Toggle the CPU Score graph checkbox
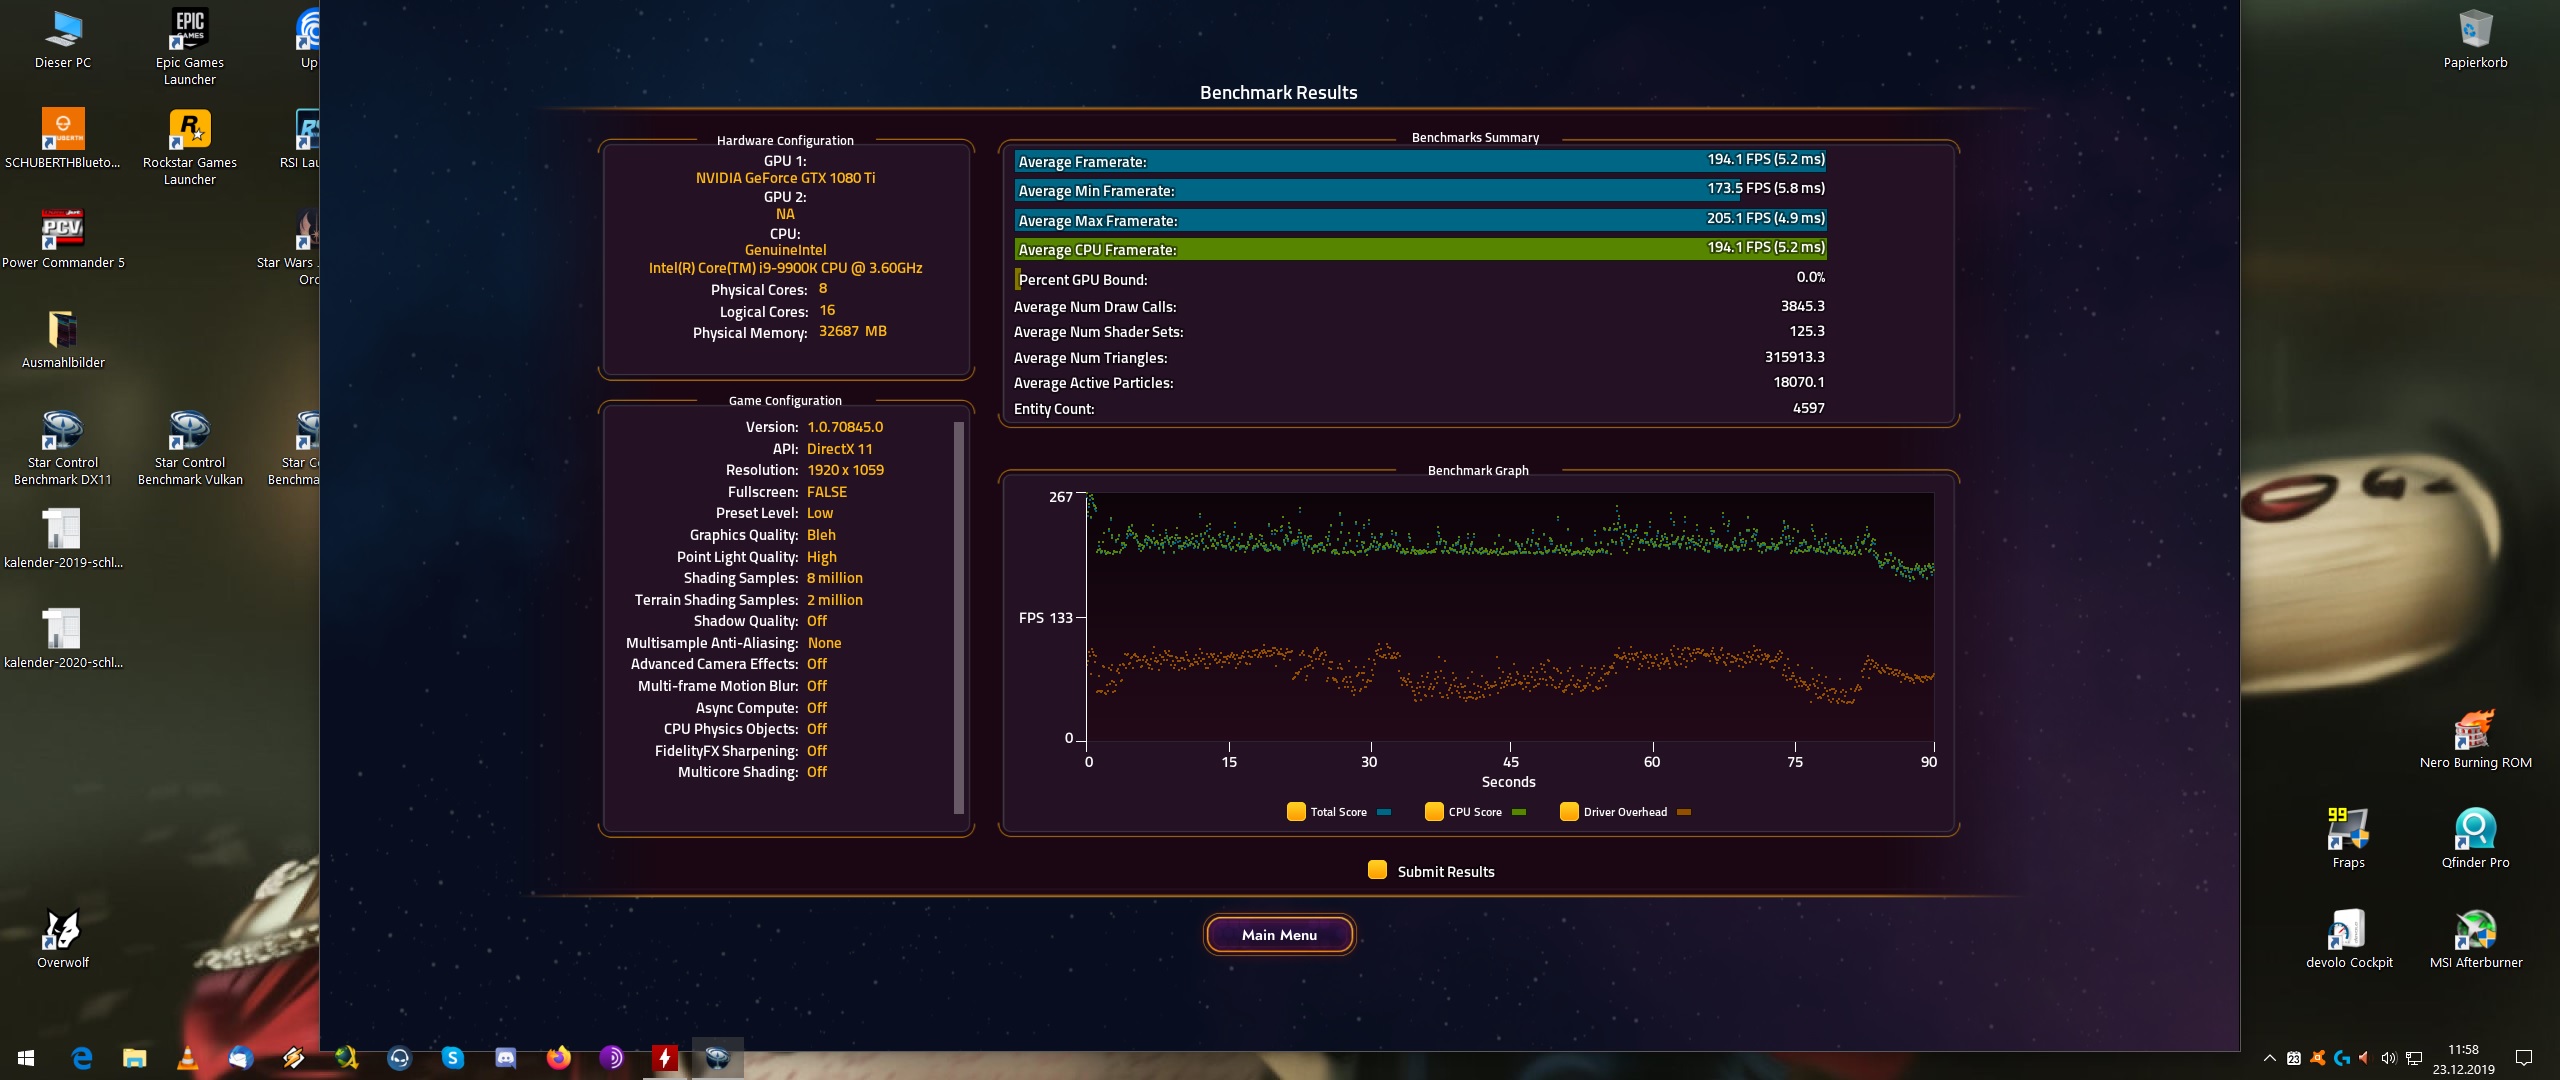The image size is (2560, 1080). 1434,811
